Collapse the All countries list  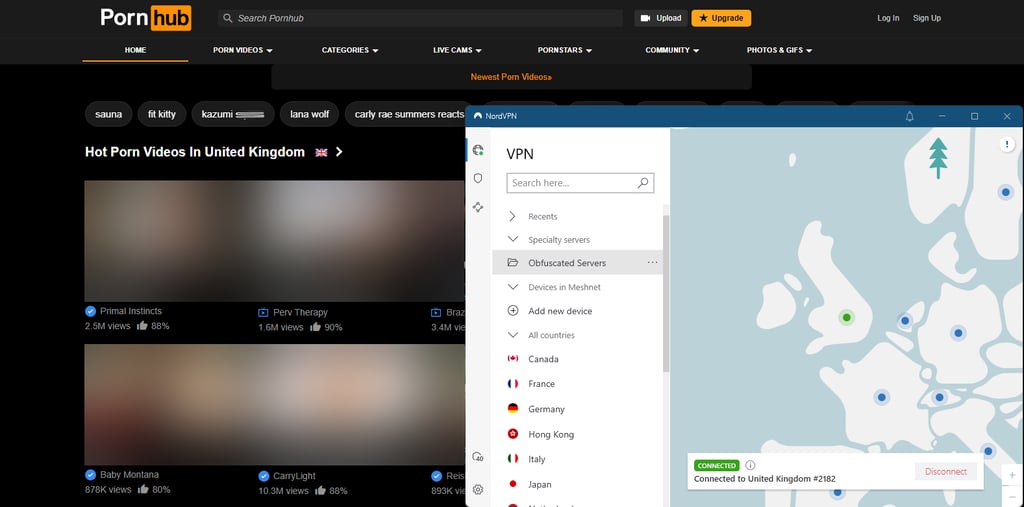click(513, 335)
